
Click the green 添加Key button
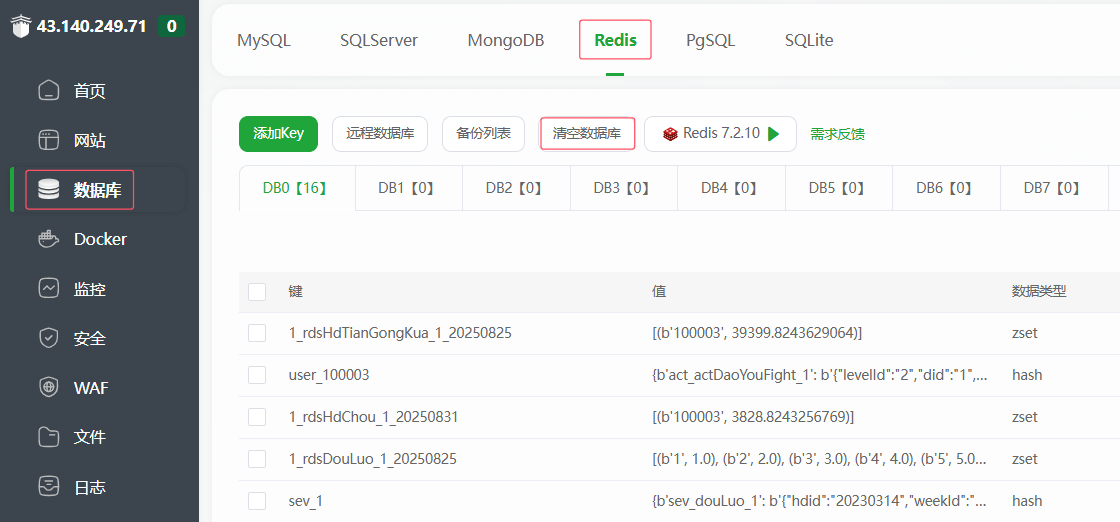(278, 134)
